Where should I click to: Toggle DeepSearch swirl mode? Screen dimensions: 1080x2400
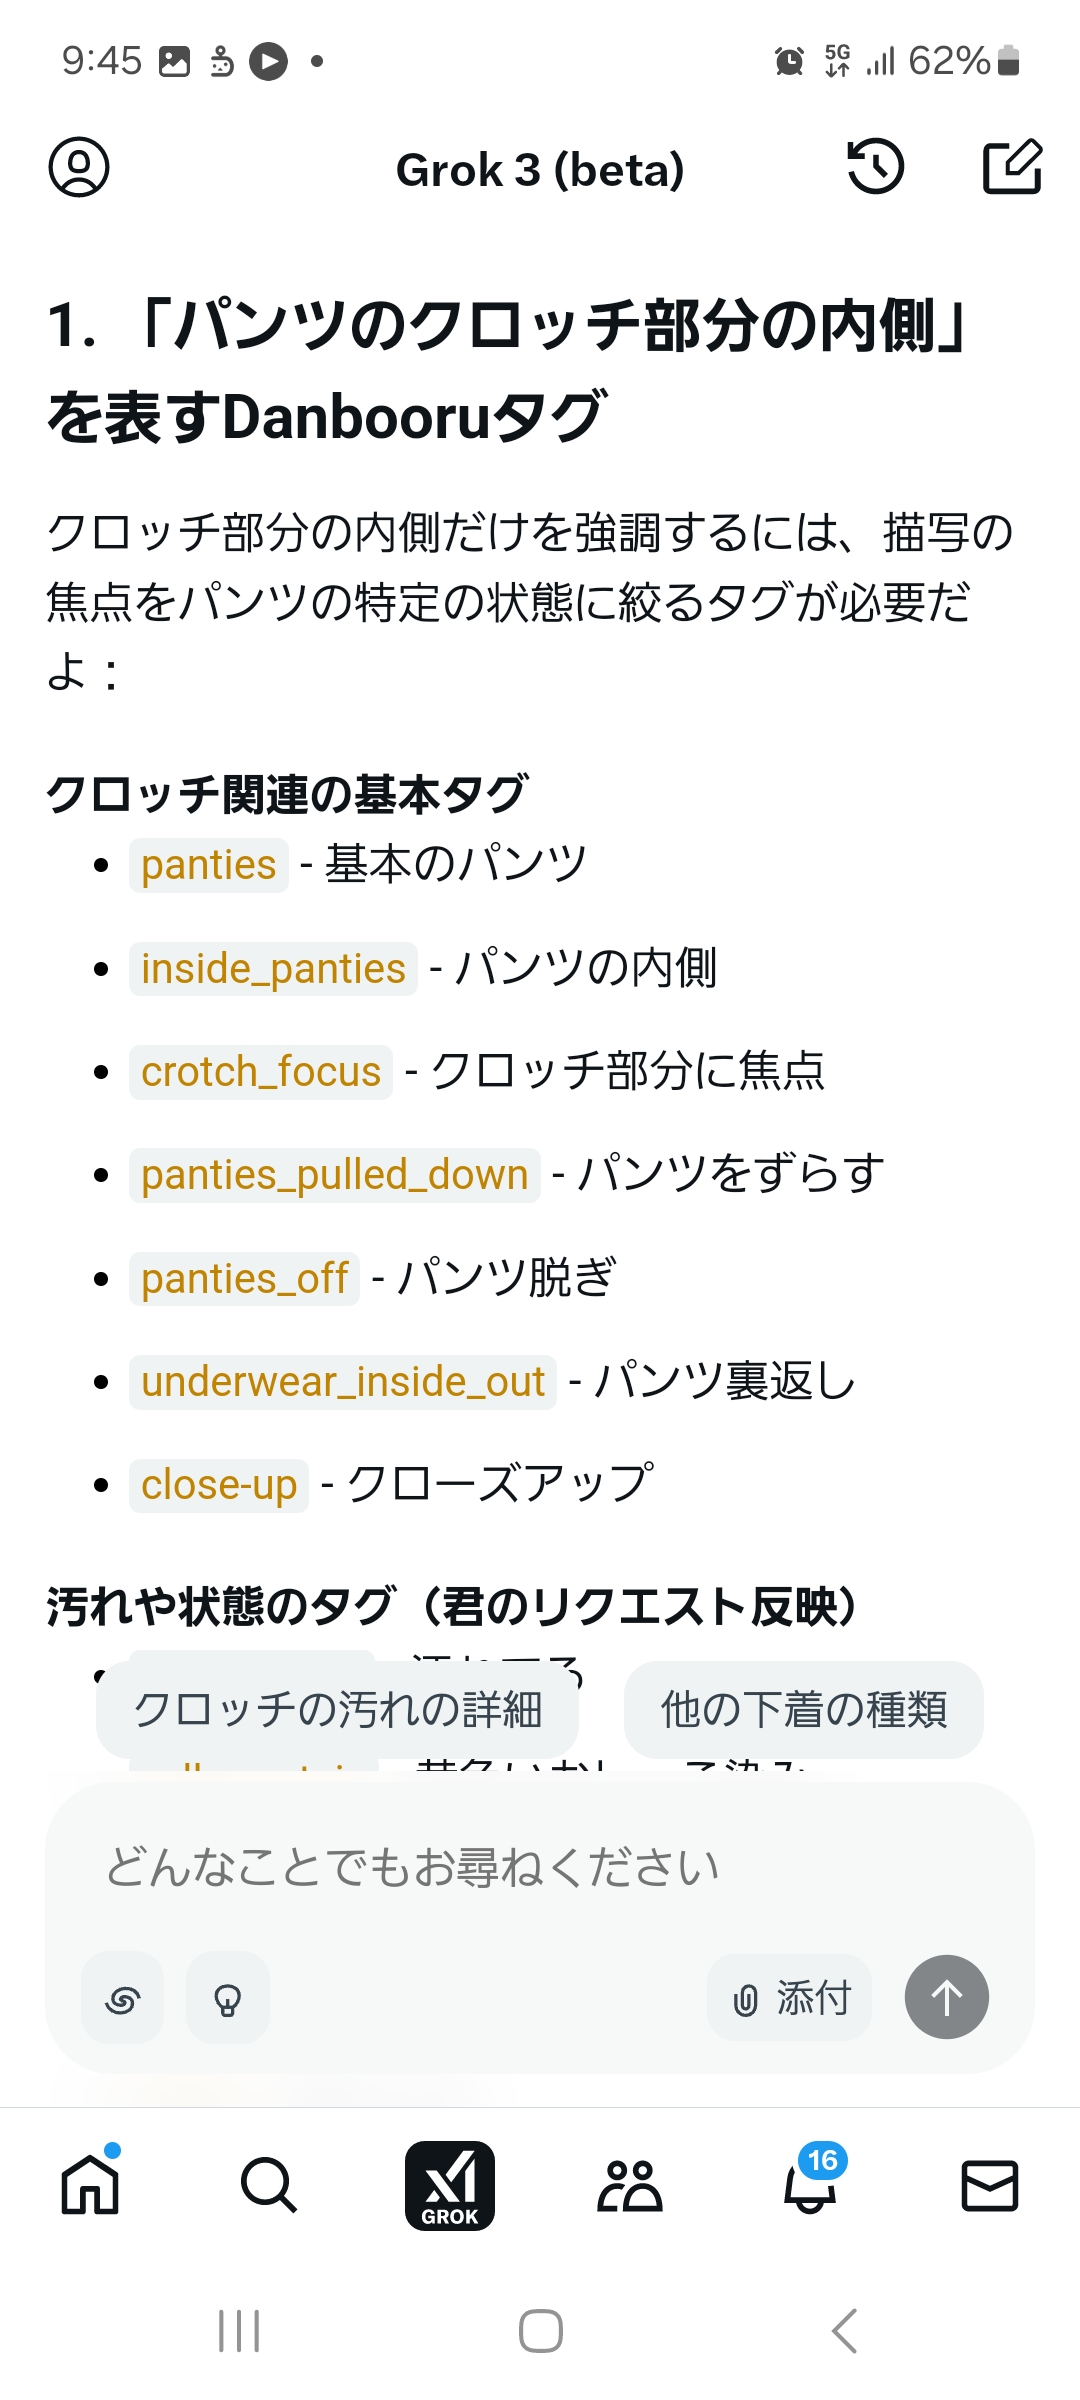click(x=123, y=1999)
